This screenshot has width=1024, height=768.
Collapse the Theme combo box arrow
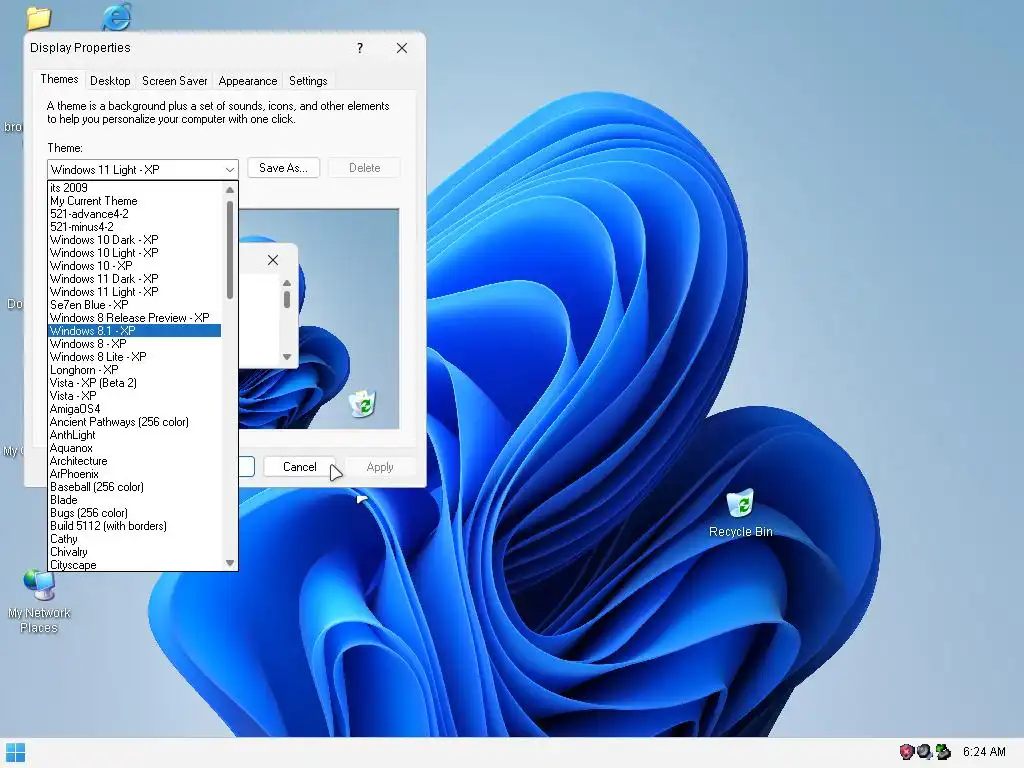point(230,170)
